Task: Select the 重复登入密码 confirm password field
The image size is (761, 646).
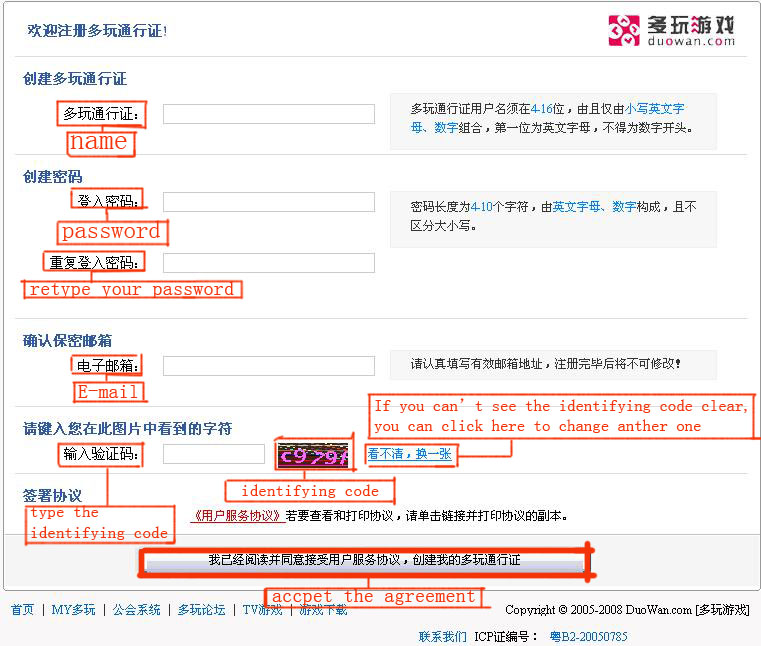Action: point(269,263)
